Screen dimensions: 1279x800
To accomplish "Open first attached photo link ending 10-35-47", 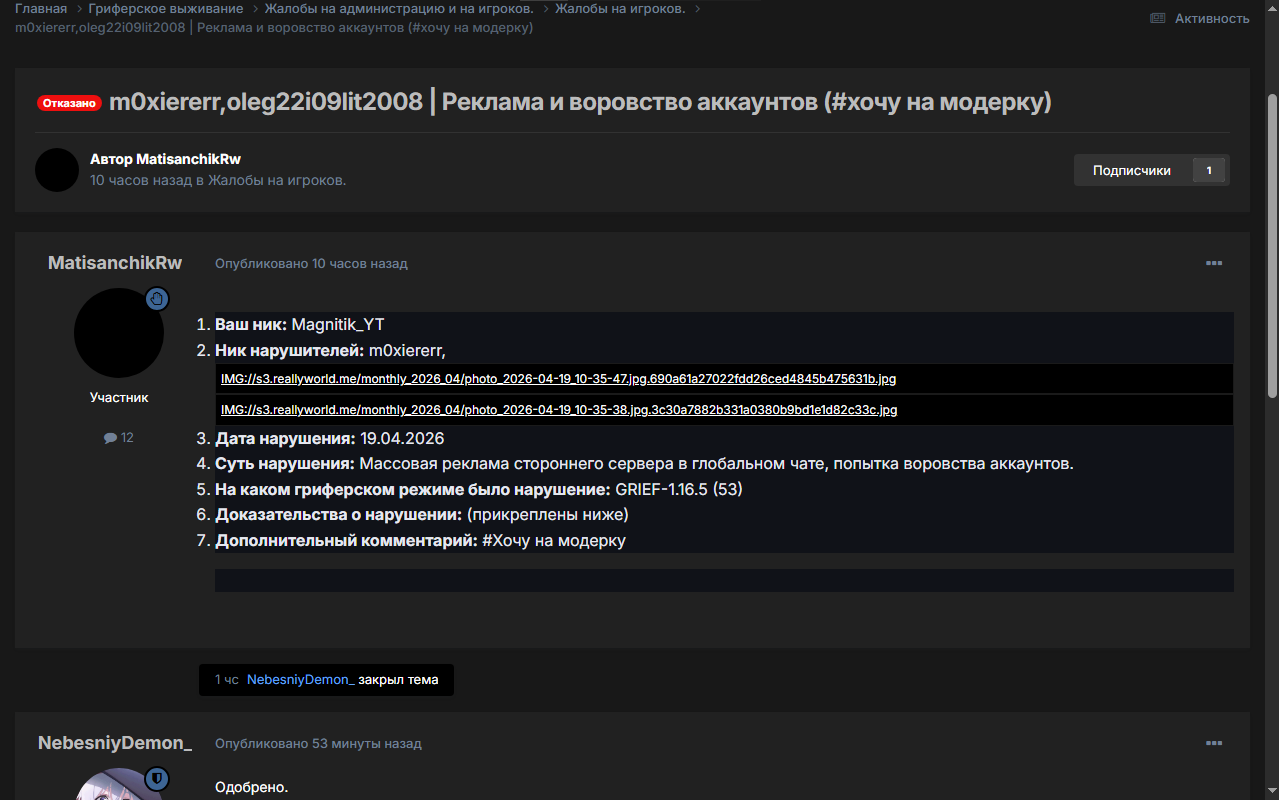I will click(558, 379).
